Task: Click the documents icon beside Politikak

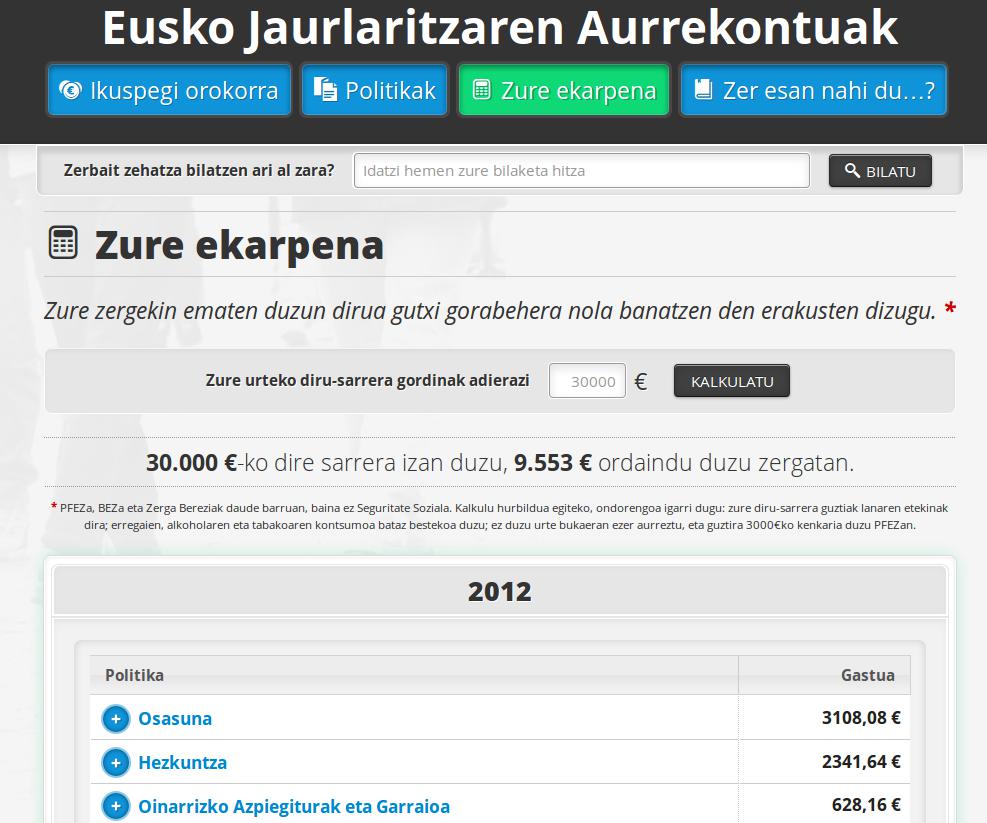Action: [x=325, y=91]
